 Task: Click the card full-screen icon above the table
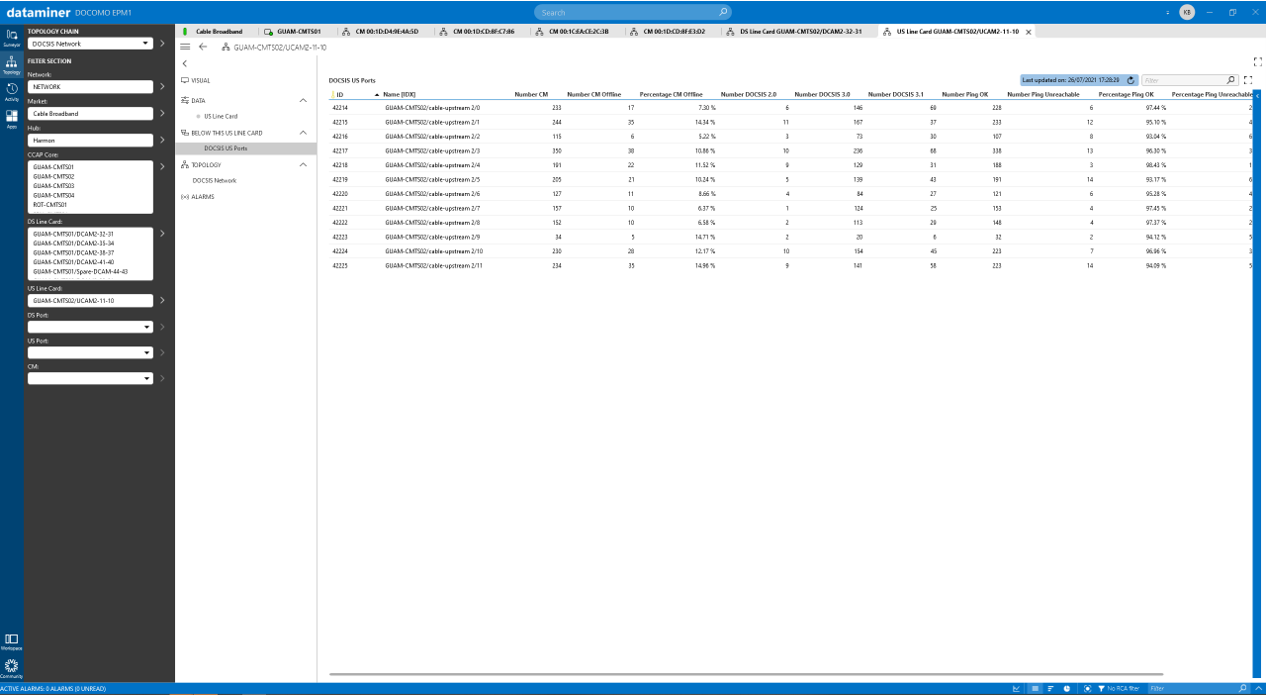1257,61
